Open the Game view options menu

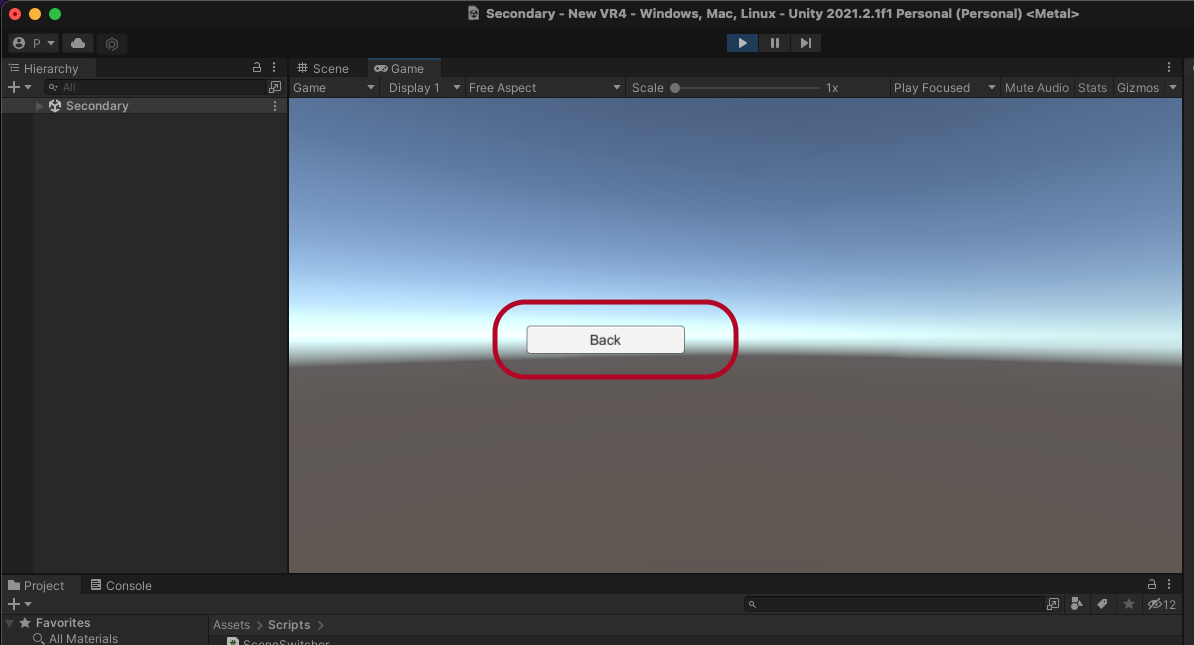coord(1169,68)
